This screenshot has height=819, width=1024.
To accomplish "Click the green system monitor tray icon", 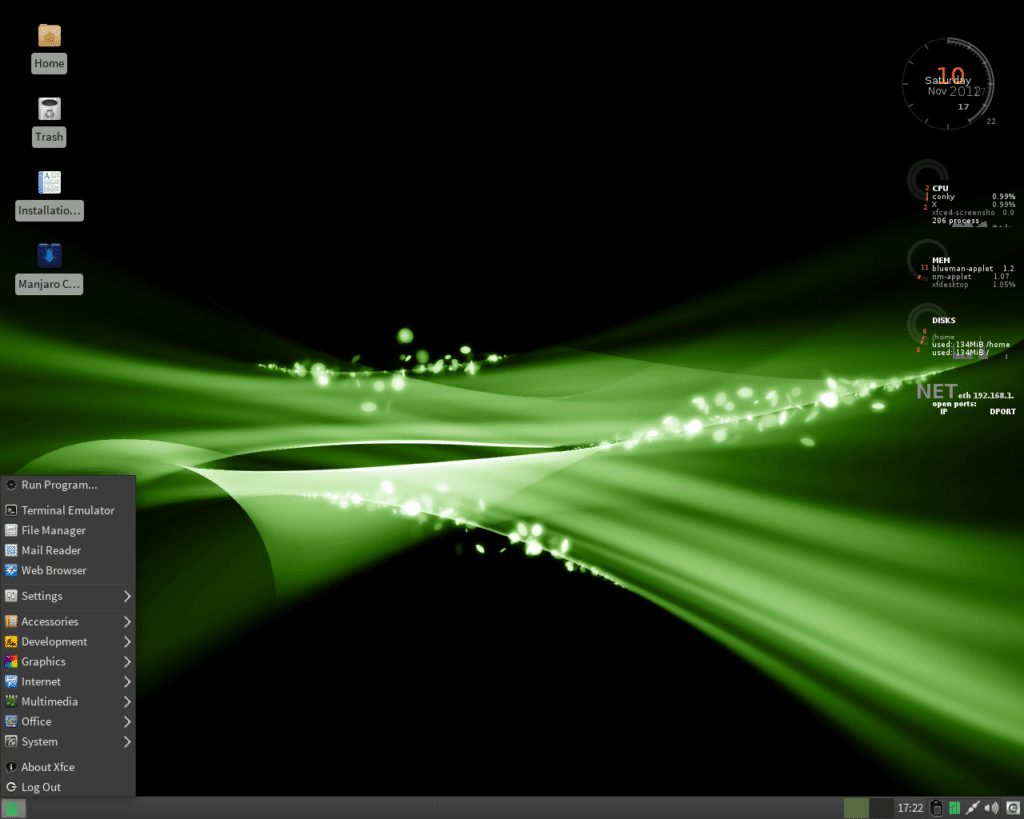I will pyautogui.click(x=954, y=808).
